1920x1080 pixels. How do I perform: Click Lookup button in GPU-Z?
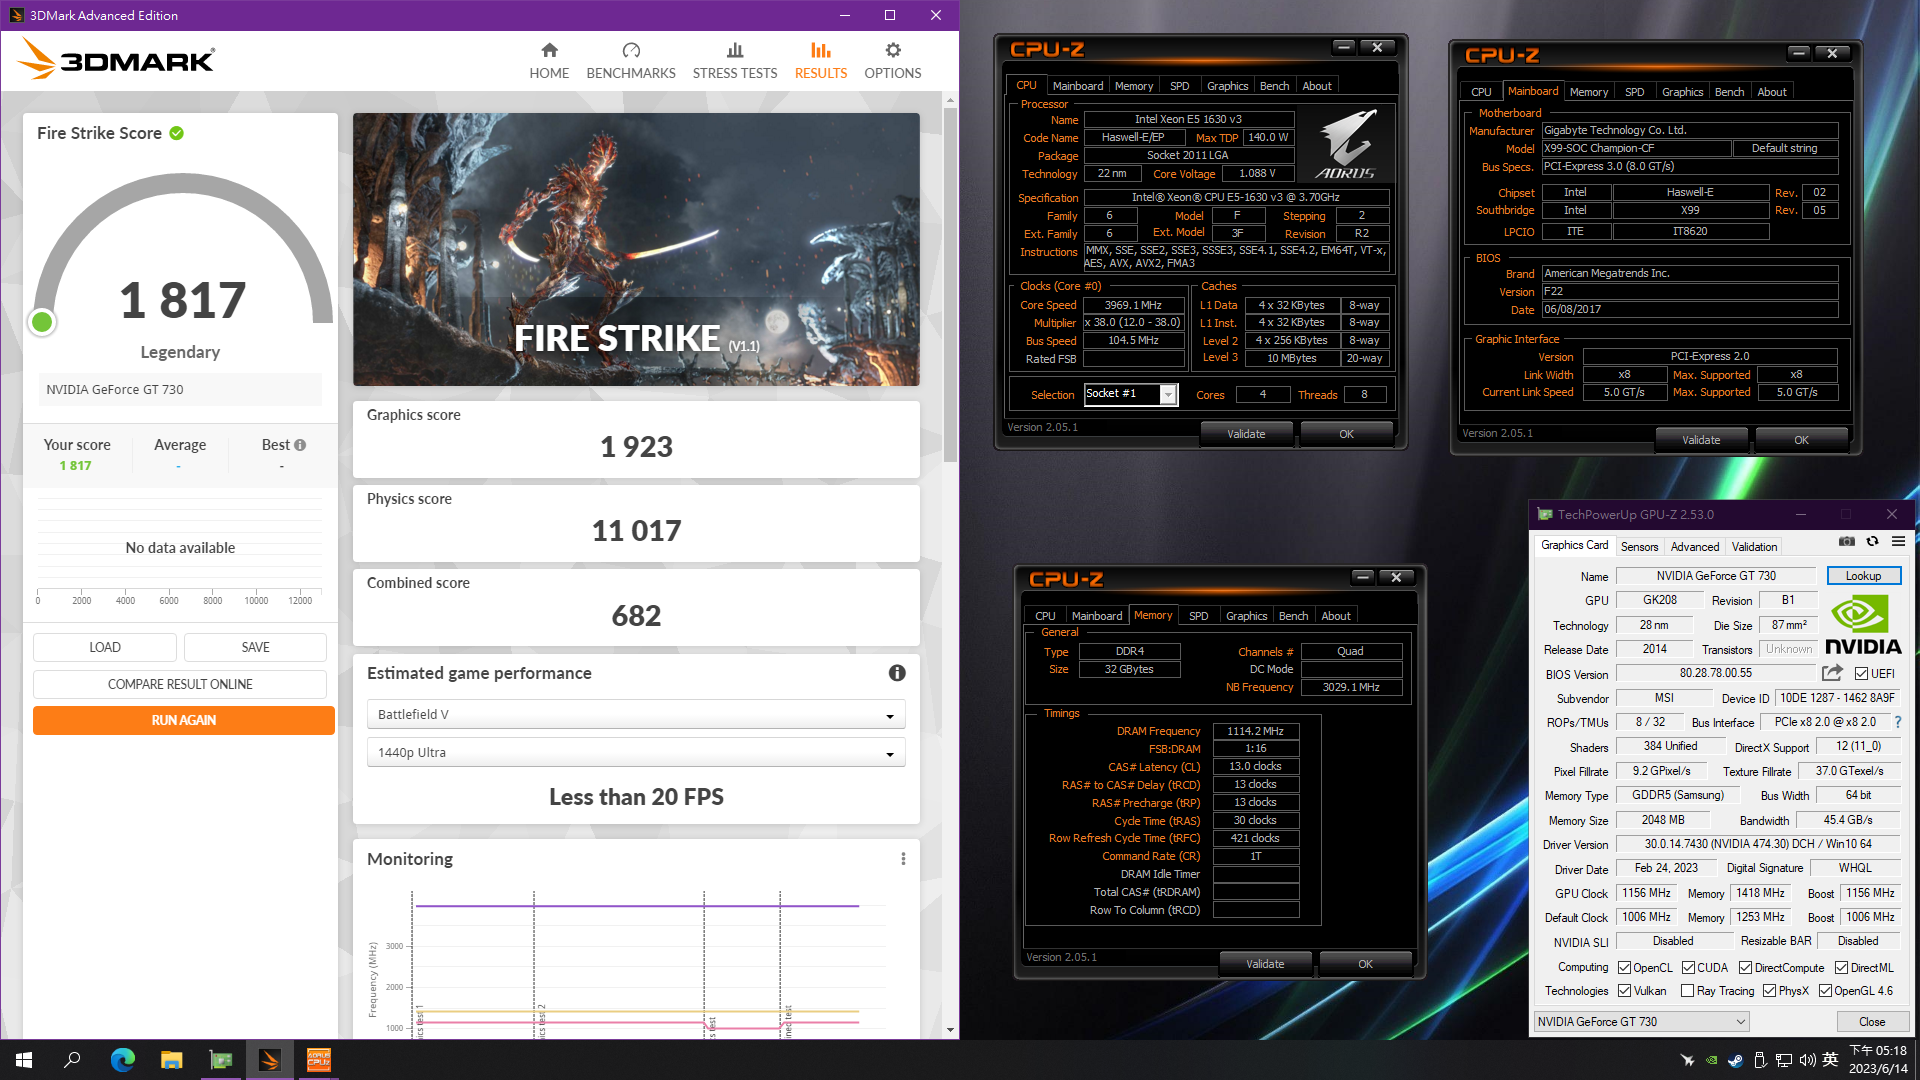1864,576
